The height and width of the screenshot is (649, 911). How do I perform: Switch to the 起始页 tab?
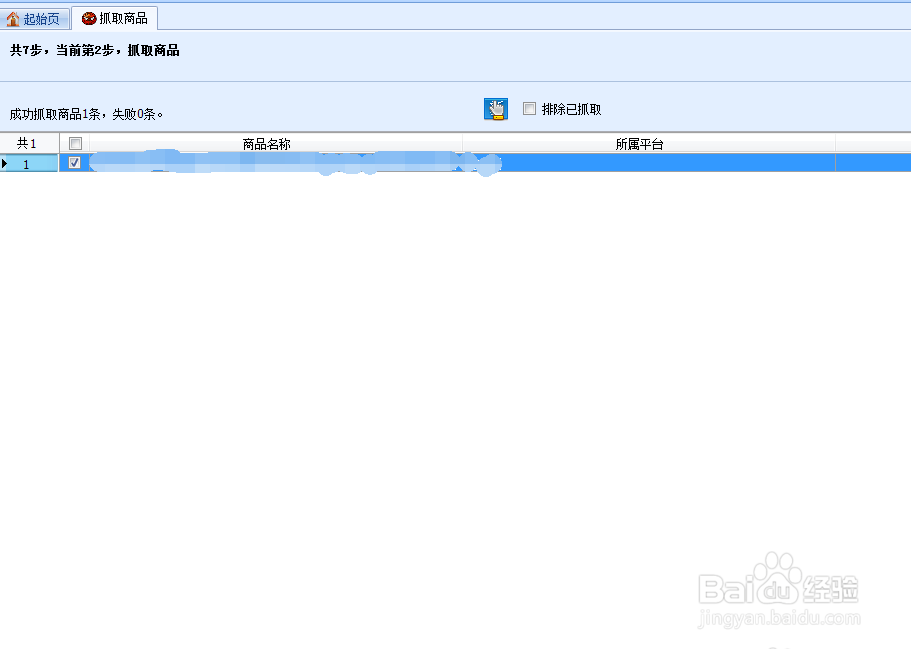tap(34, 19)
